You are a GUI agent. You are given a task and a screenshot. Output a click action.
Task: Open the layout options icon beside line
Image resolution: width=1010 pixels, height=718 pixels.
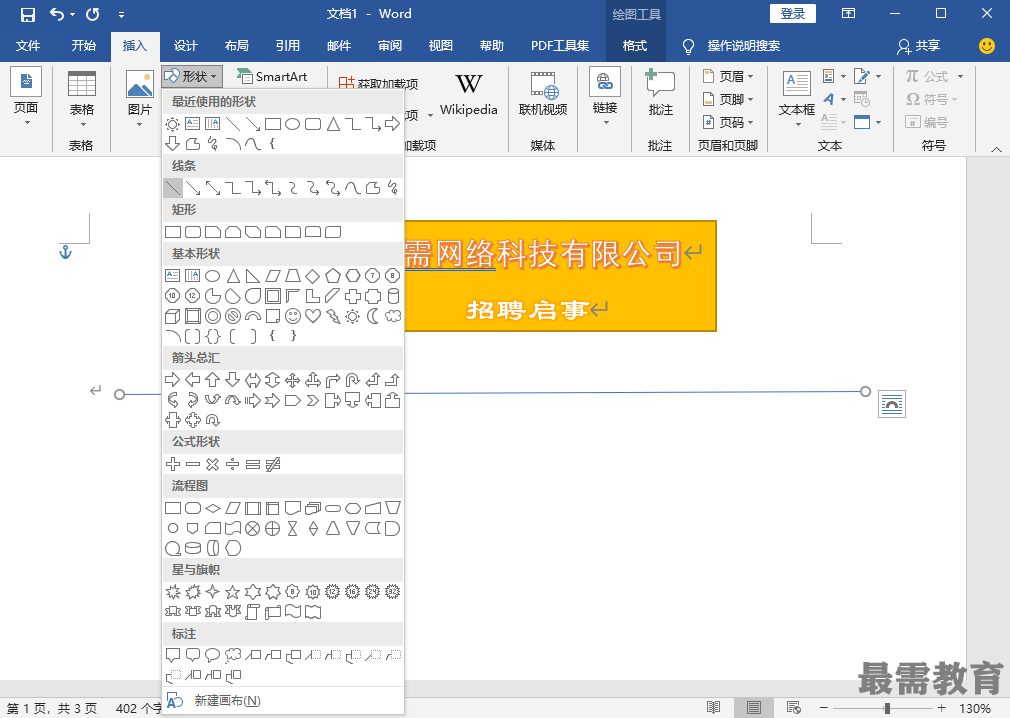coord(891,404)
